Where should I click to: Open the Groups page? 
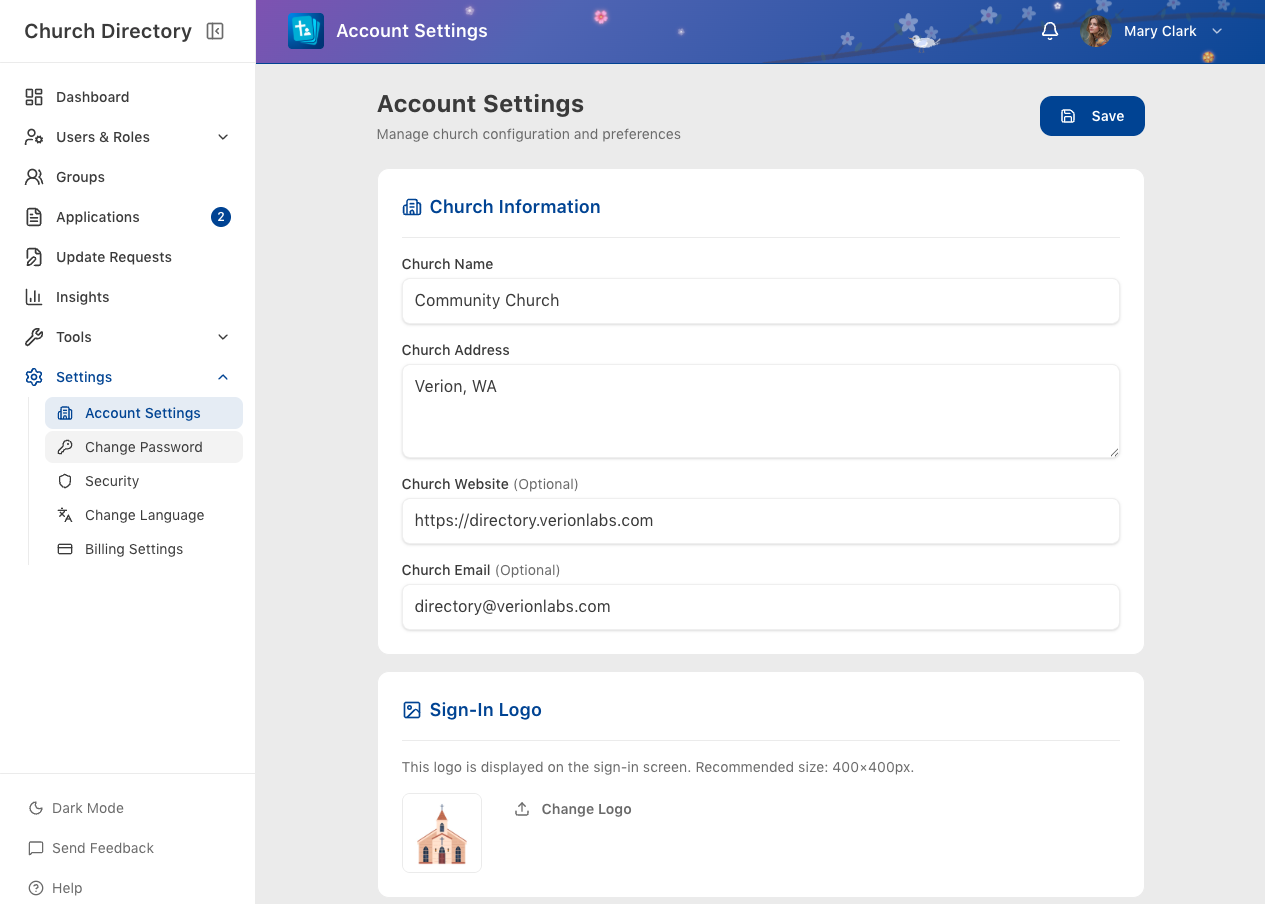click(128, 177)
